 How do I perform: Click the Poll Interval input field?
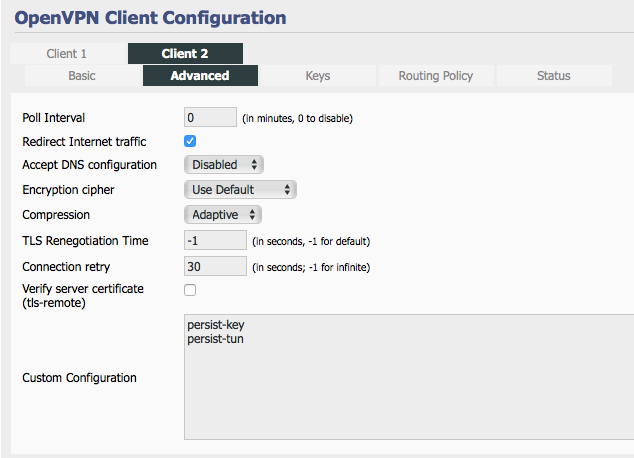pyautogui.click(x=210, y=117)
